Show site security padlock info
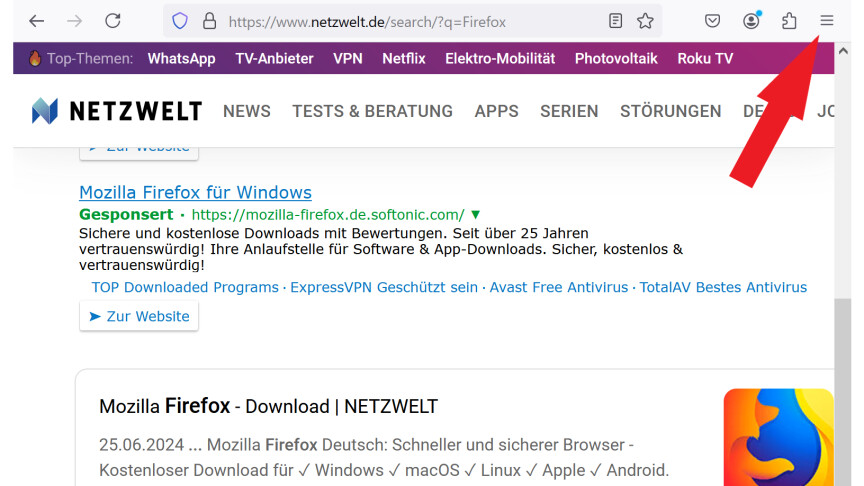This screenshot has width=864, height=486. (x=209, y=21)
